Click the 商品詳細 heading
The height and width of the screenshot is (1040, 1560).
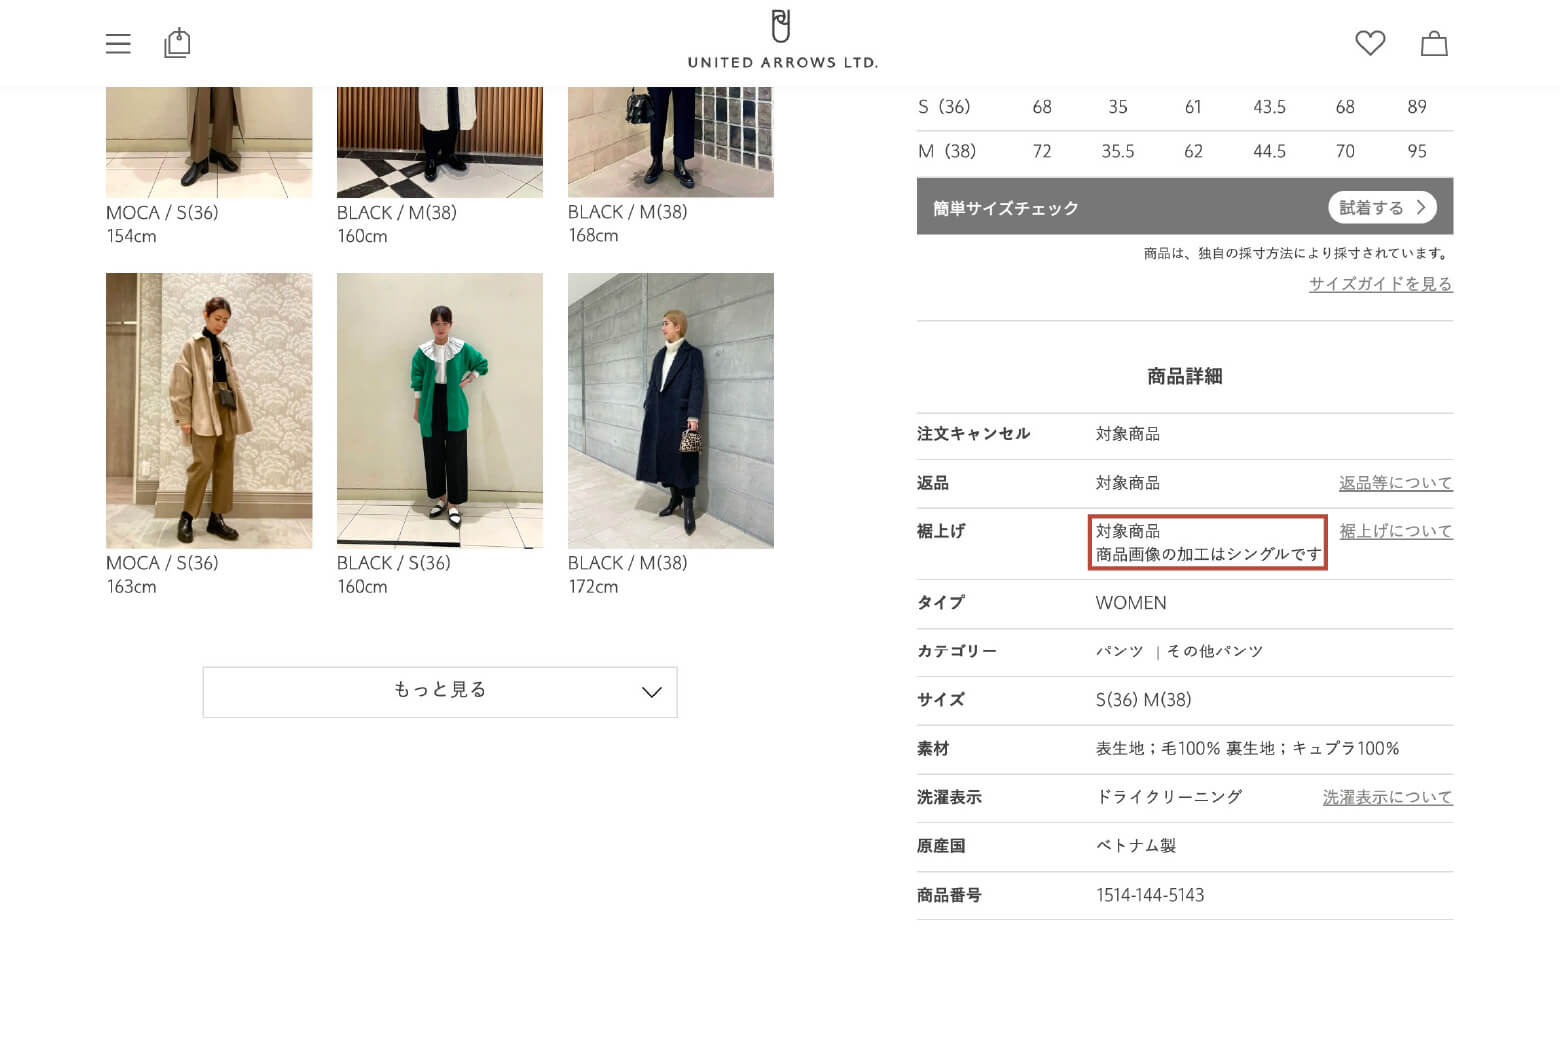tap(1185, 376)
